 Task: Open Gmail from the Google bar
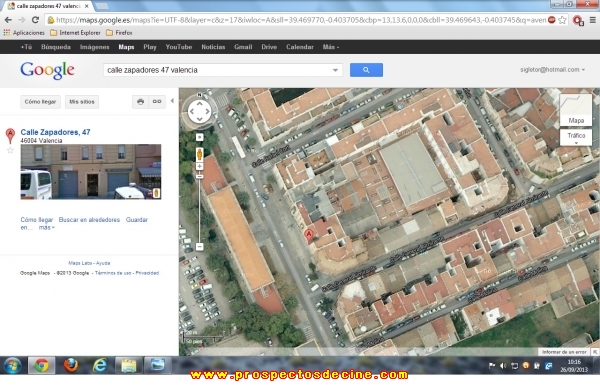tap(243, 47)
